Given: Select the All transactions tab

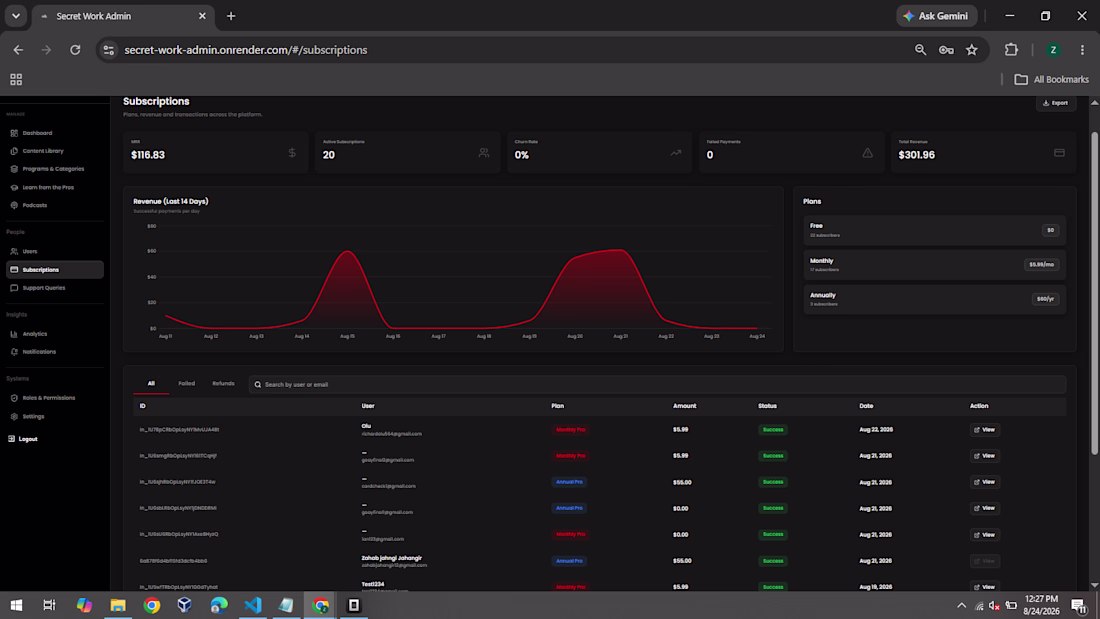Looking at the screenshot, I should (x=151, y=384).
